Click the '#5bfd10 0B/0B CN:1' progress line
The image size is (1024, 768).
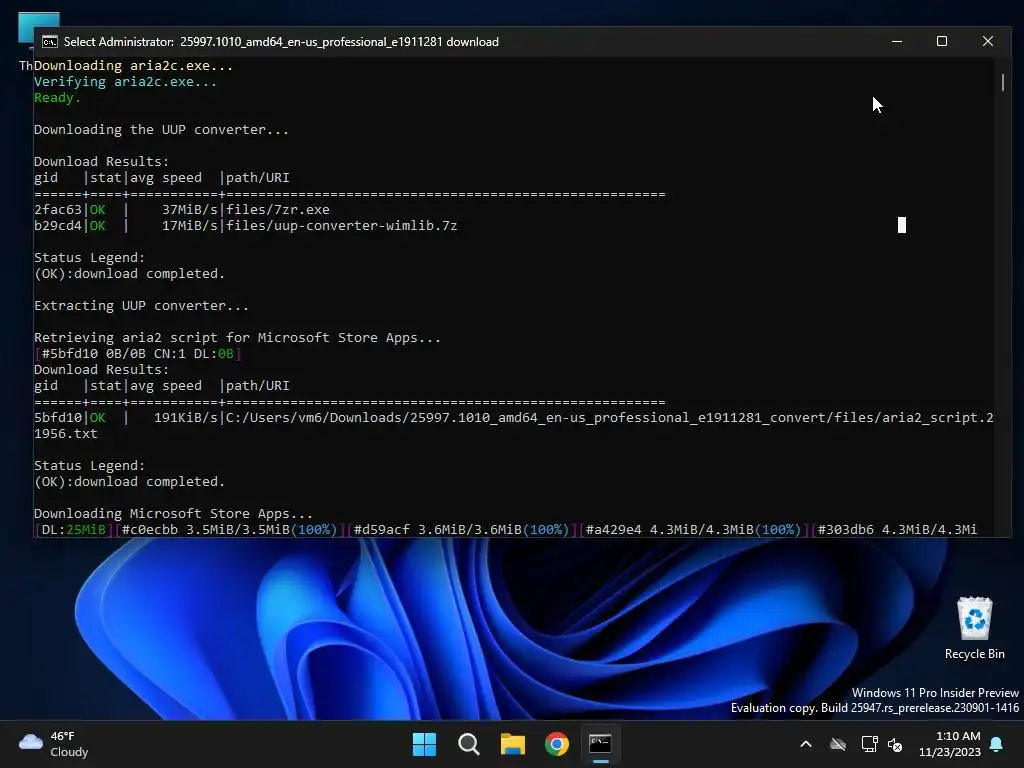tap(138, 354)
